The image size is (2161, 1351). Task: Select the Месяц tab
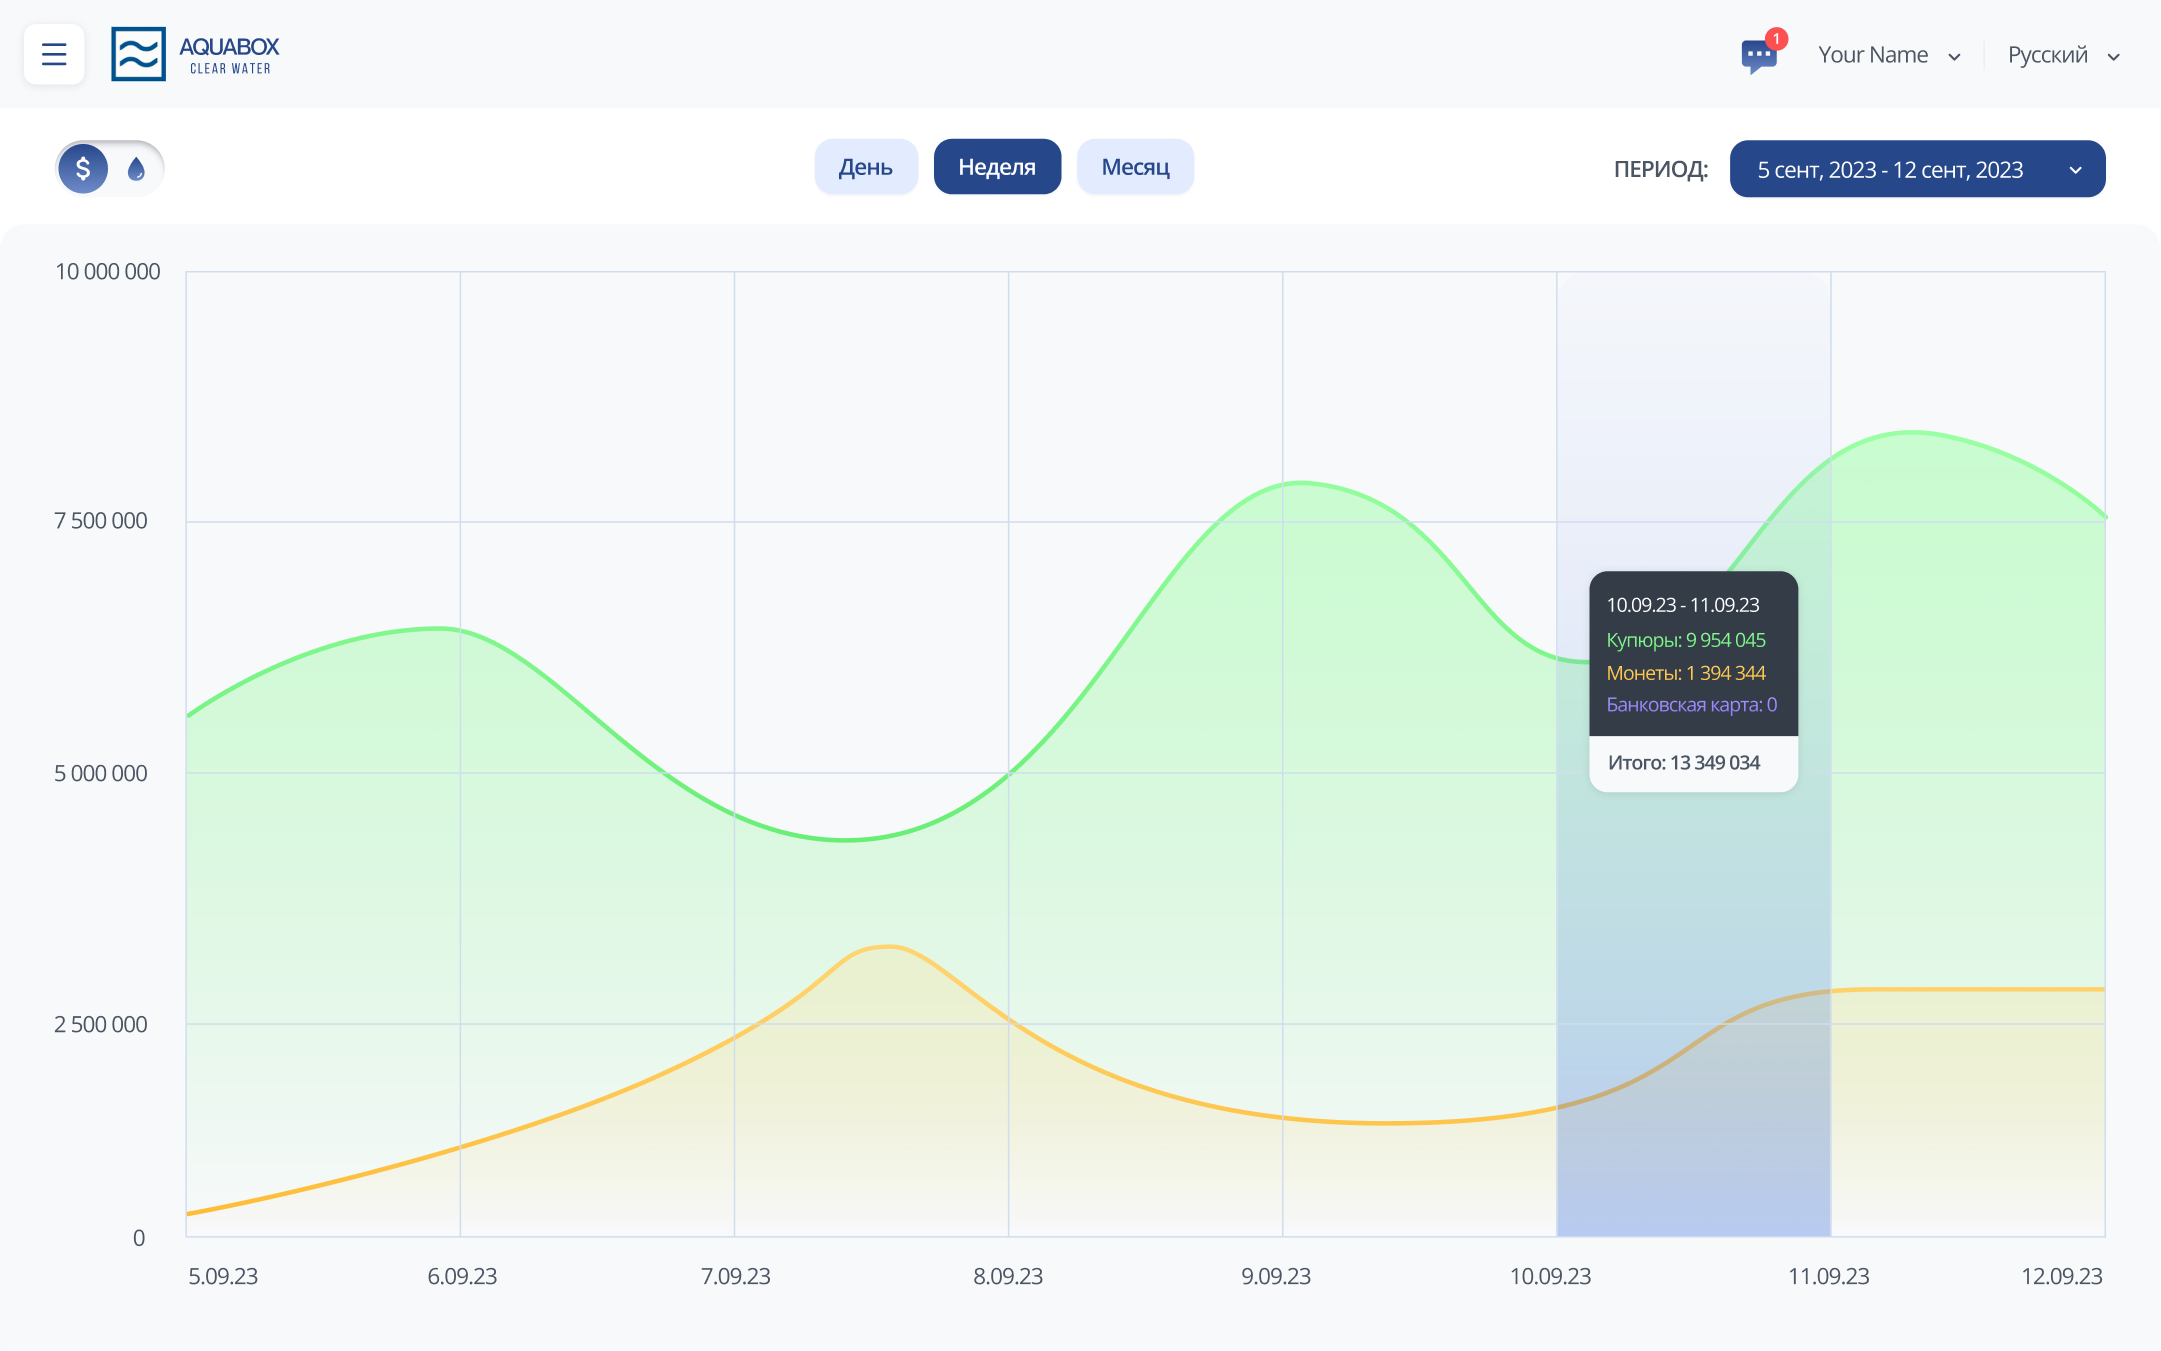point(1135,167)
